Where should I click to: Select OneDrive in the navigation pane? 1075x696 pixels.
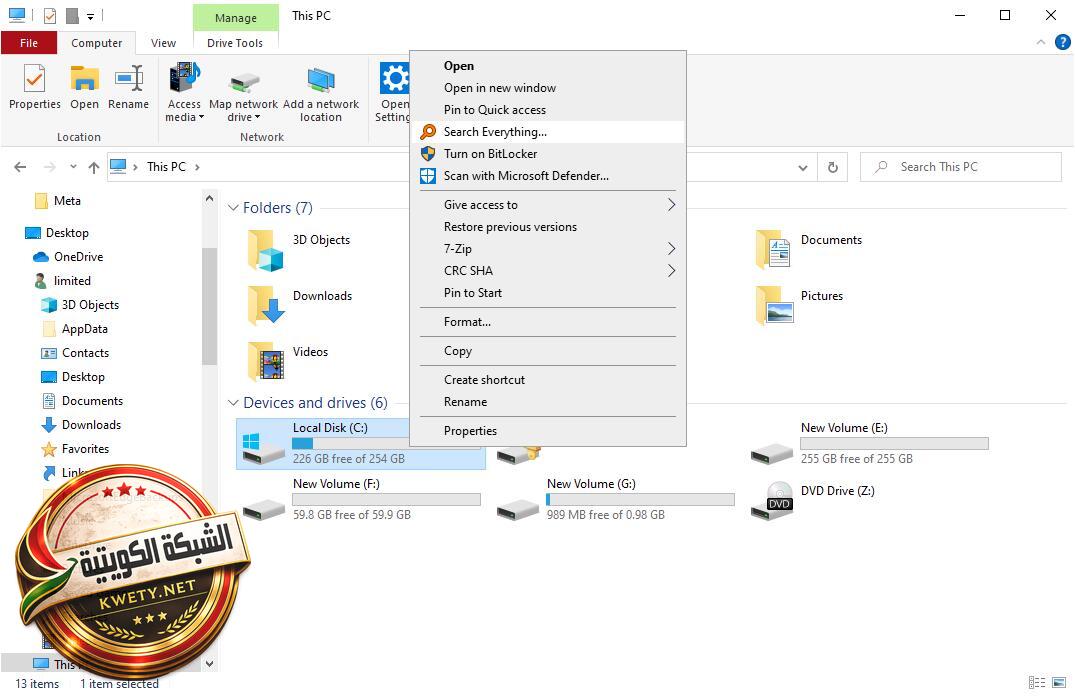point(78,257)
